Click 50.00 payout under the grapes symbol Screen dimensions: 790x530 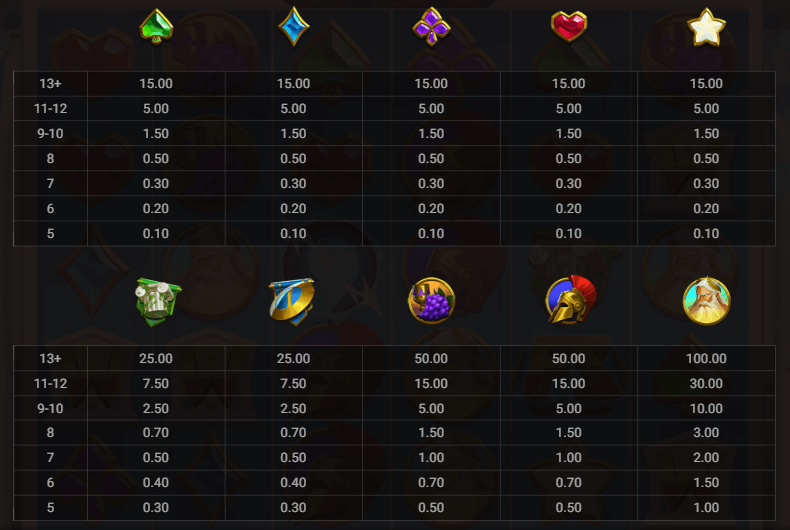[x=432, y=359]
